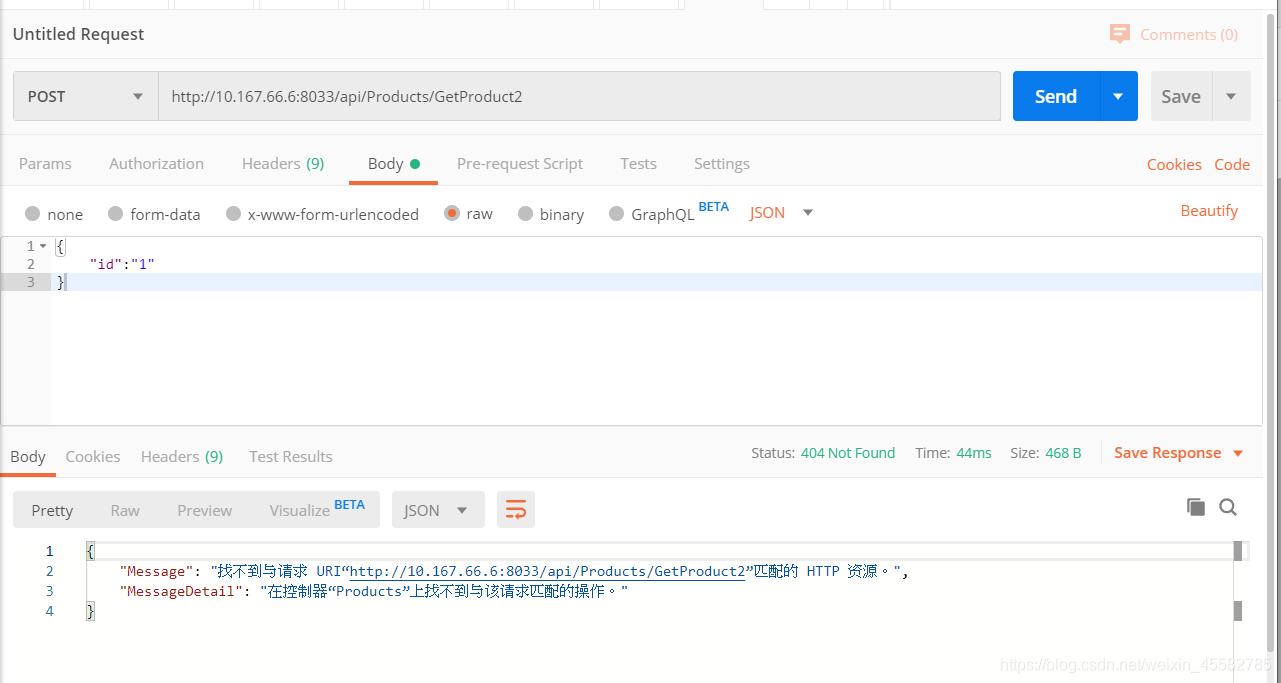Switch to the Authorization tab
Viewport: 1281px width, 683px height.
click(156, 164)
